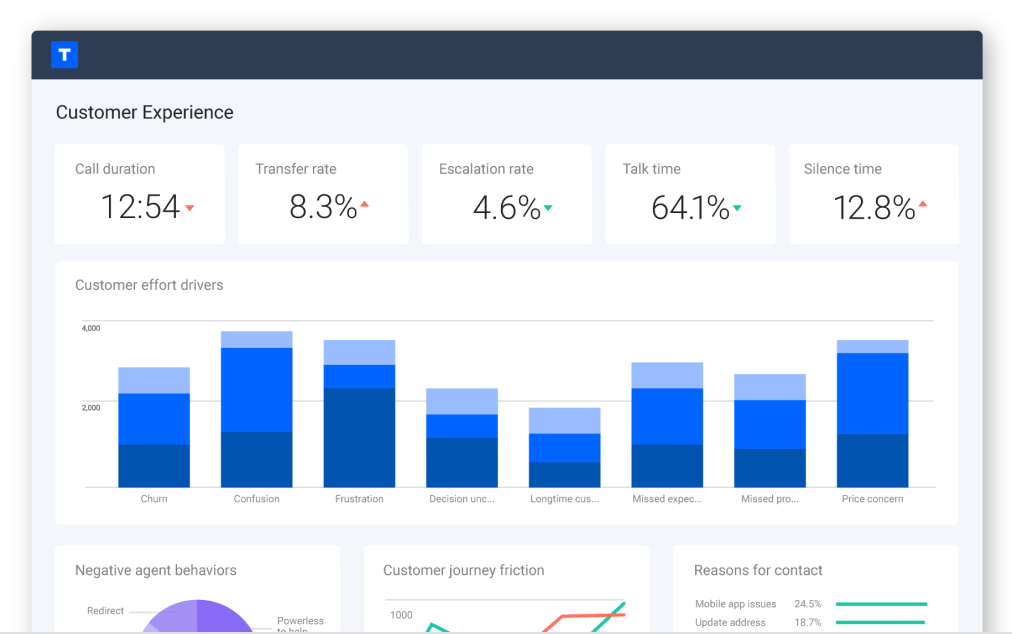
Task: Click the 24.5% value for Mobile app issues
Action: (x=808, y=604)
